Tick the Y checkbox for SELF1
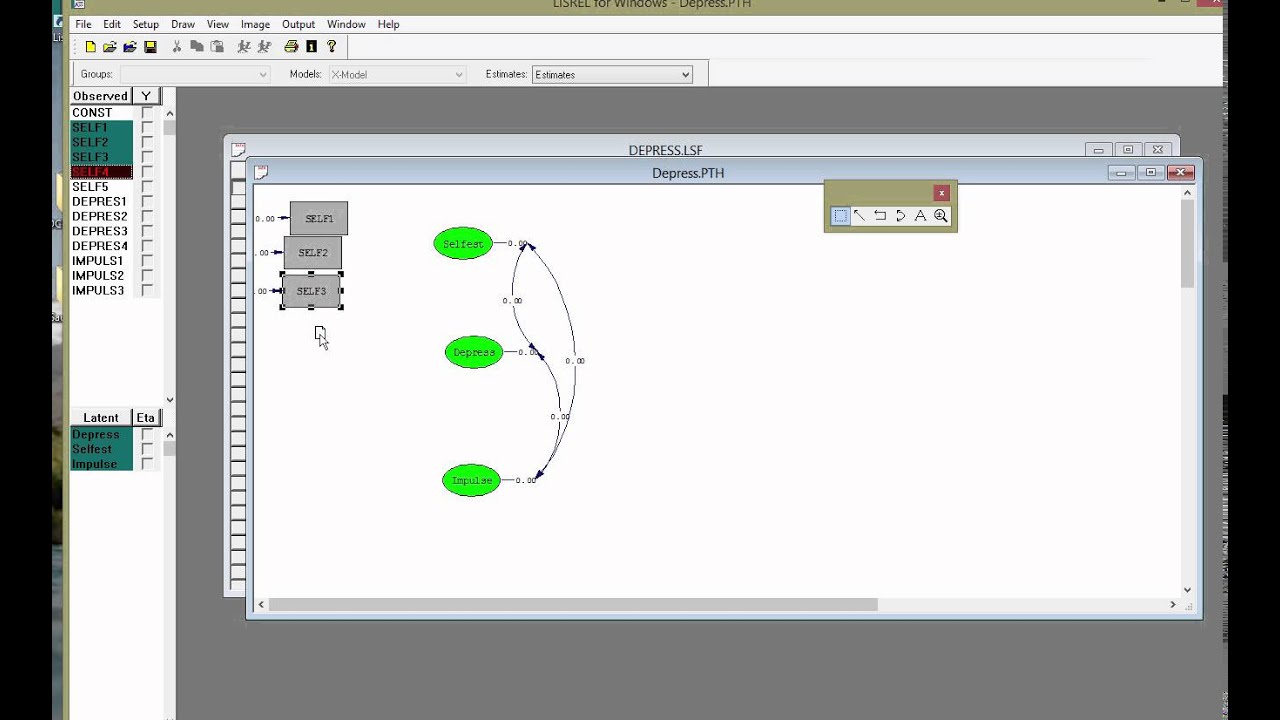This screenshot has width=1280, height=720. pyautogui.click(x=147, y=127)
